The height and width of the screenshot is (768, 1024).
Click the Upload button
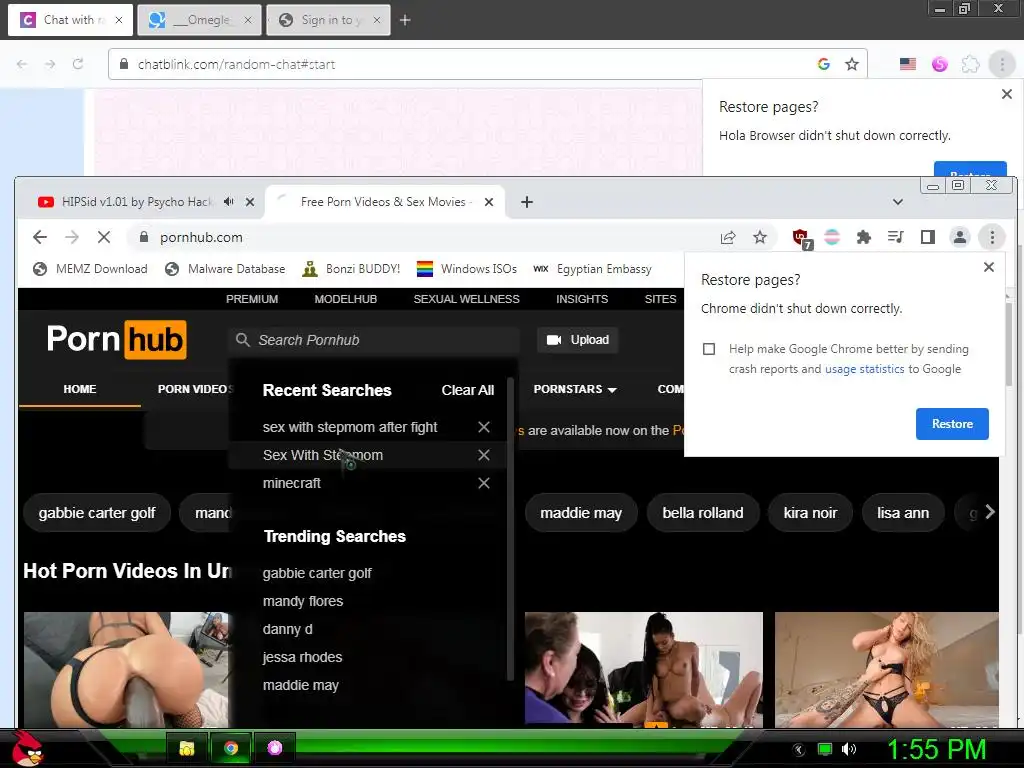tap(577, 340)
